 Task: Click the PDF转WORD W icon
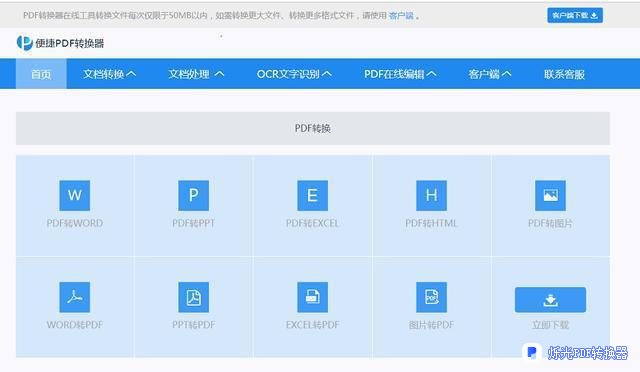(75, 195)
